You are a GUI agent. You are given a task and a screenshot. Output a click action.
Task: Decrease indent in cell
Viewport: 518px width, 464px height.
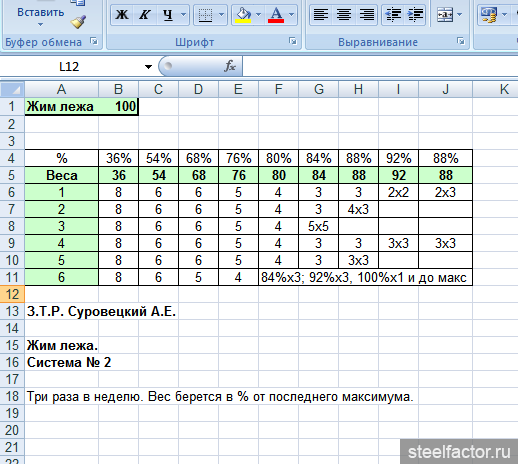coord(393,15)
